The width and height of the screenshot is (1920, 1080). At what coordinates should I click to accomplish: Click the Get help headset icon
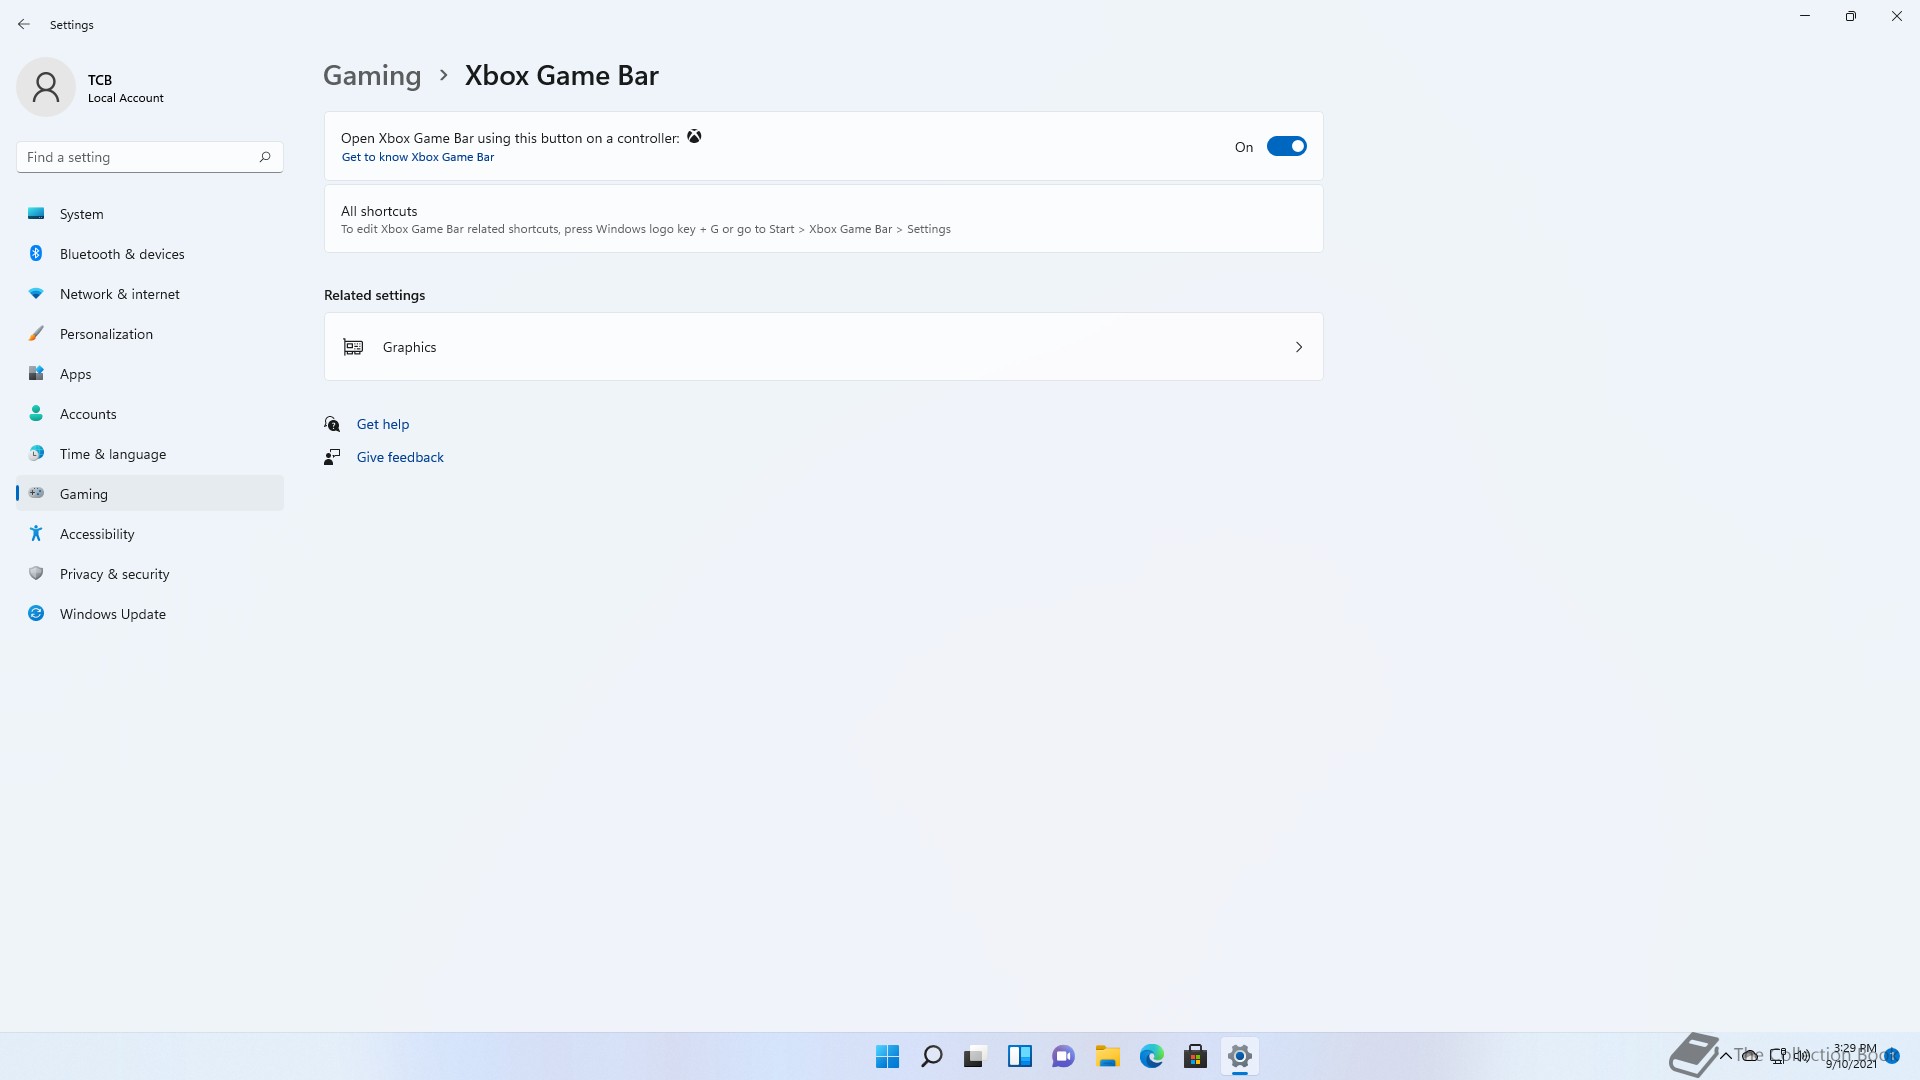point(332,424)
